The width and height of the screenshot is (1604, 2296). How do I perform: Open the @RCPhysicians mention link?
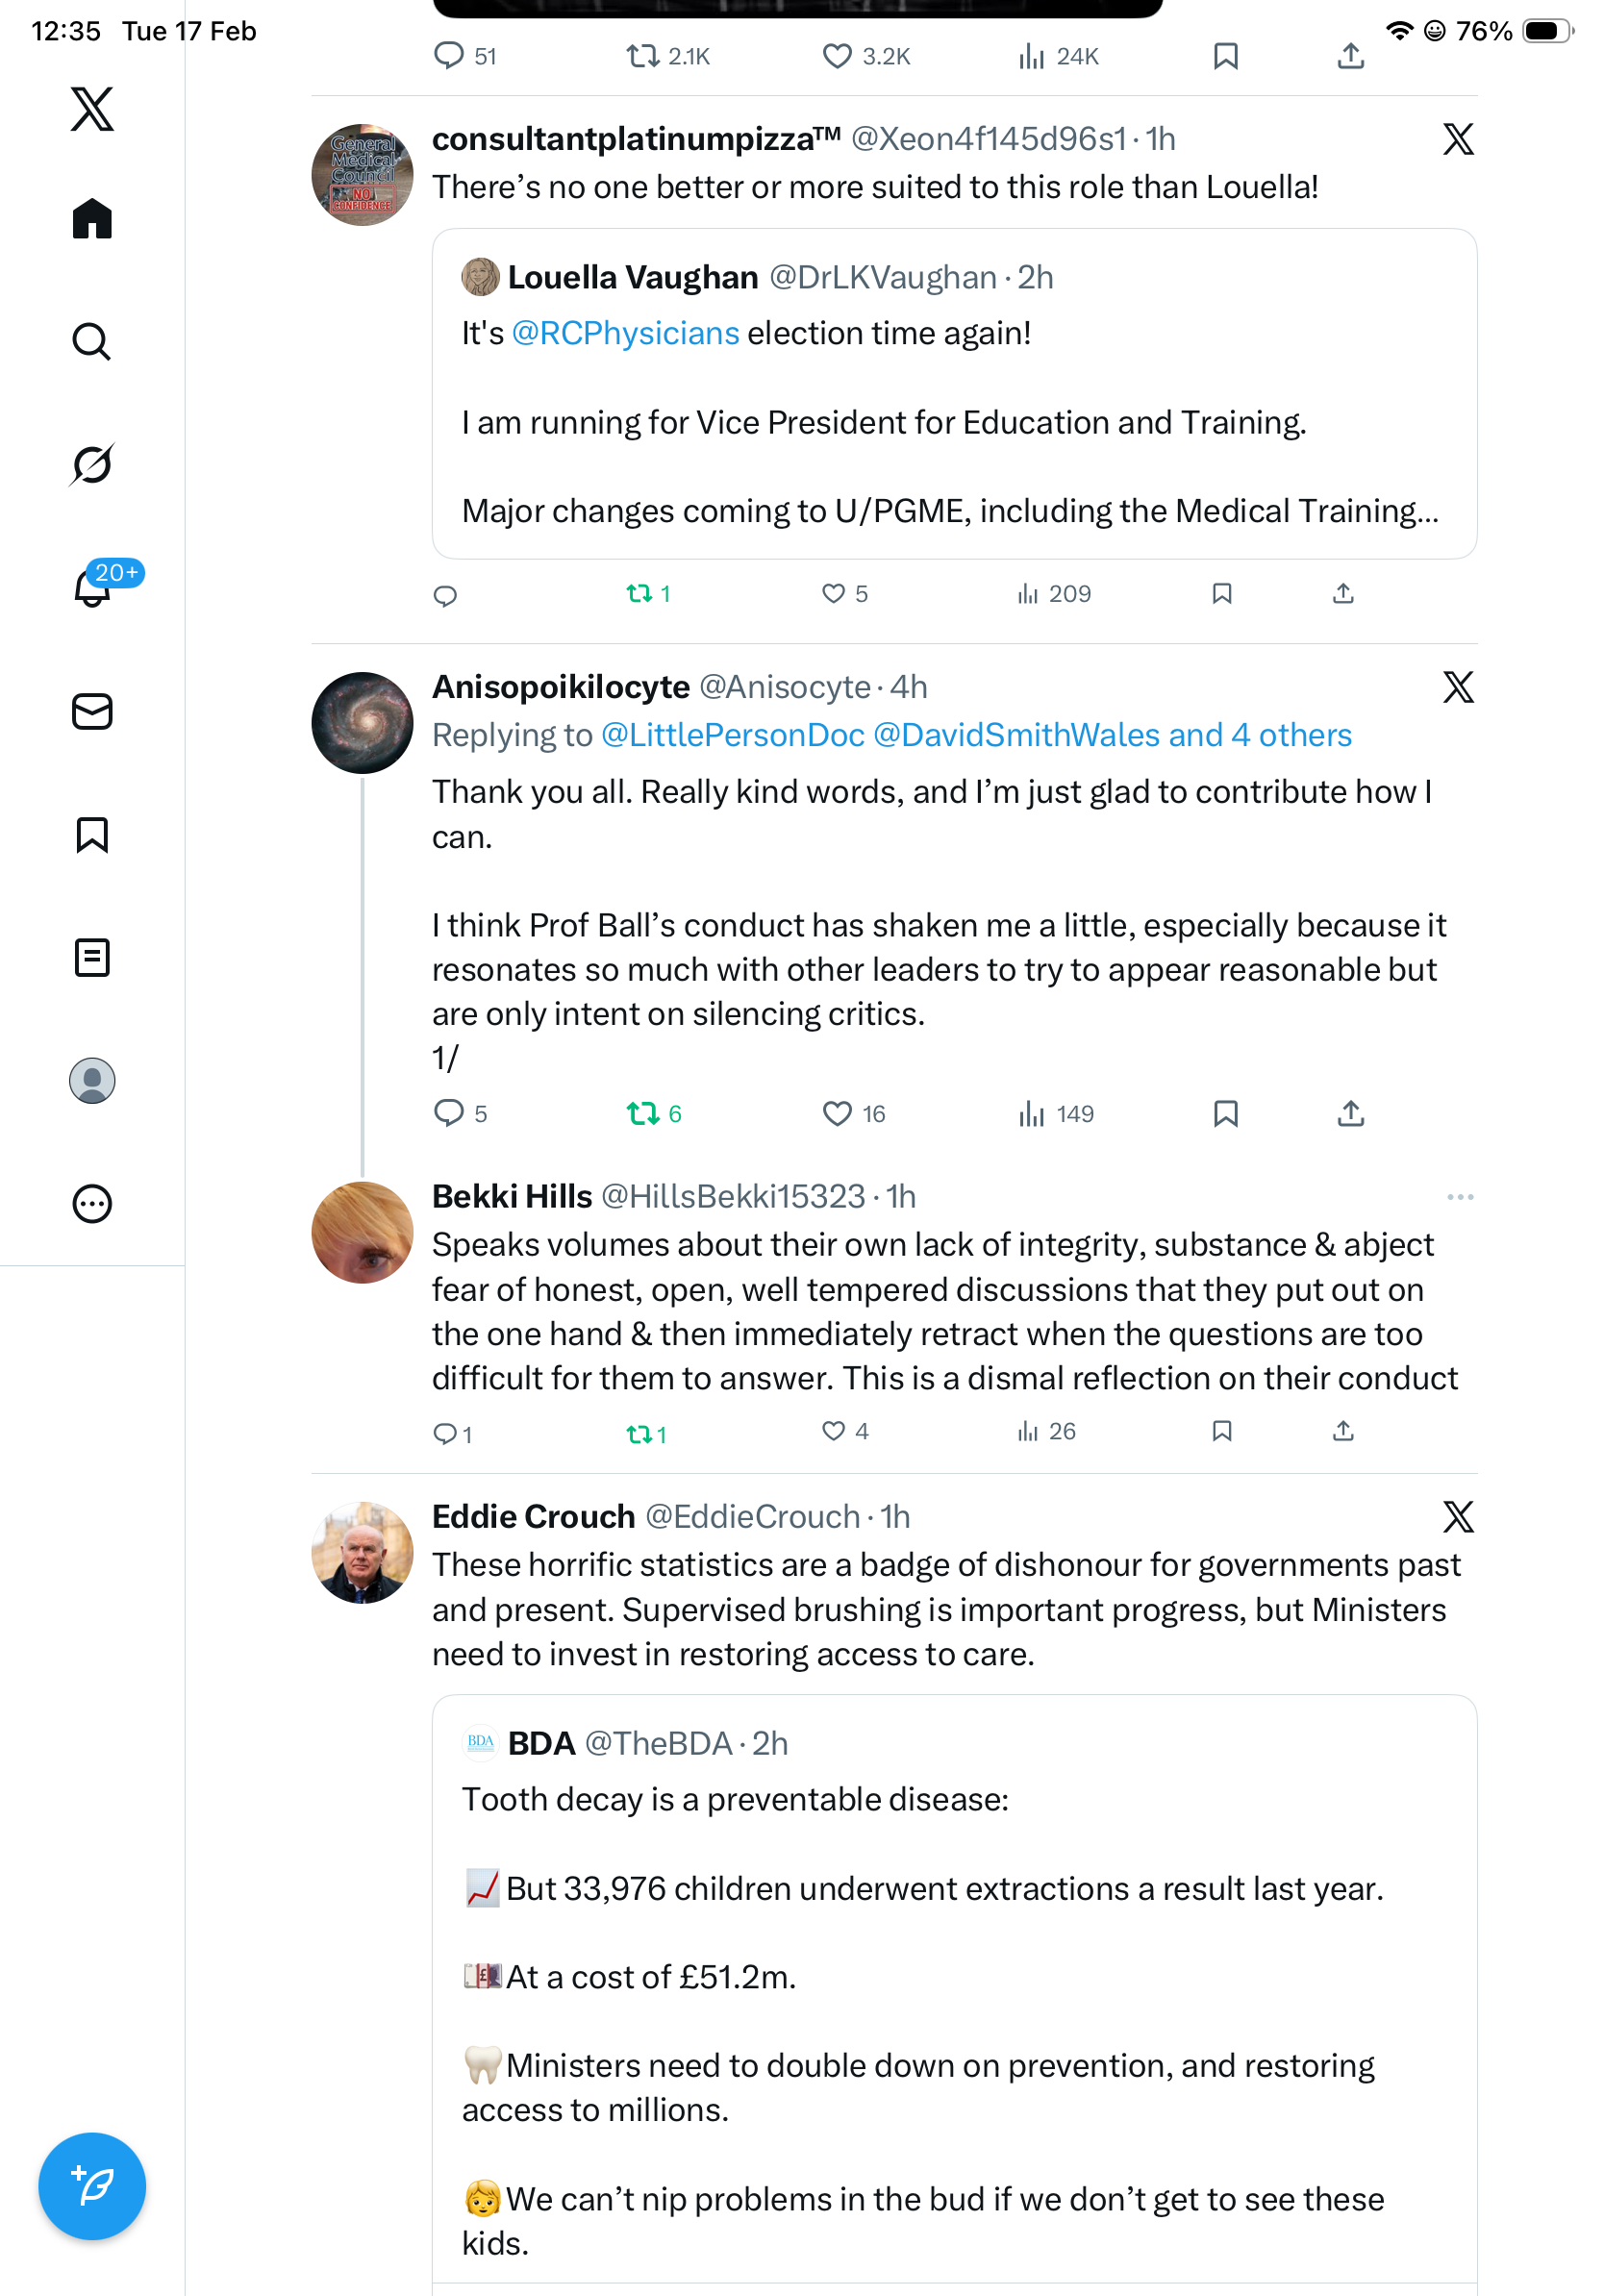pos(625,333)
